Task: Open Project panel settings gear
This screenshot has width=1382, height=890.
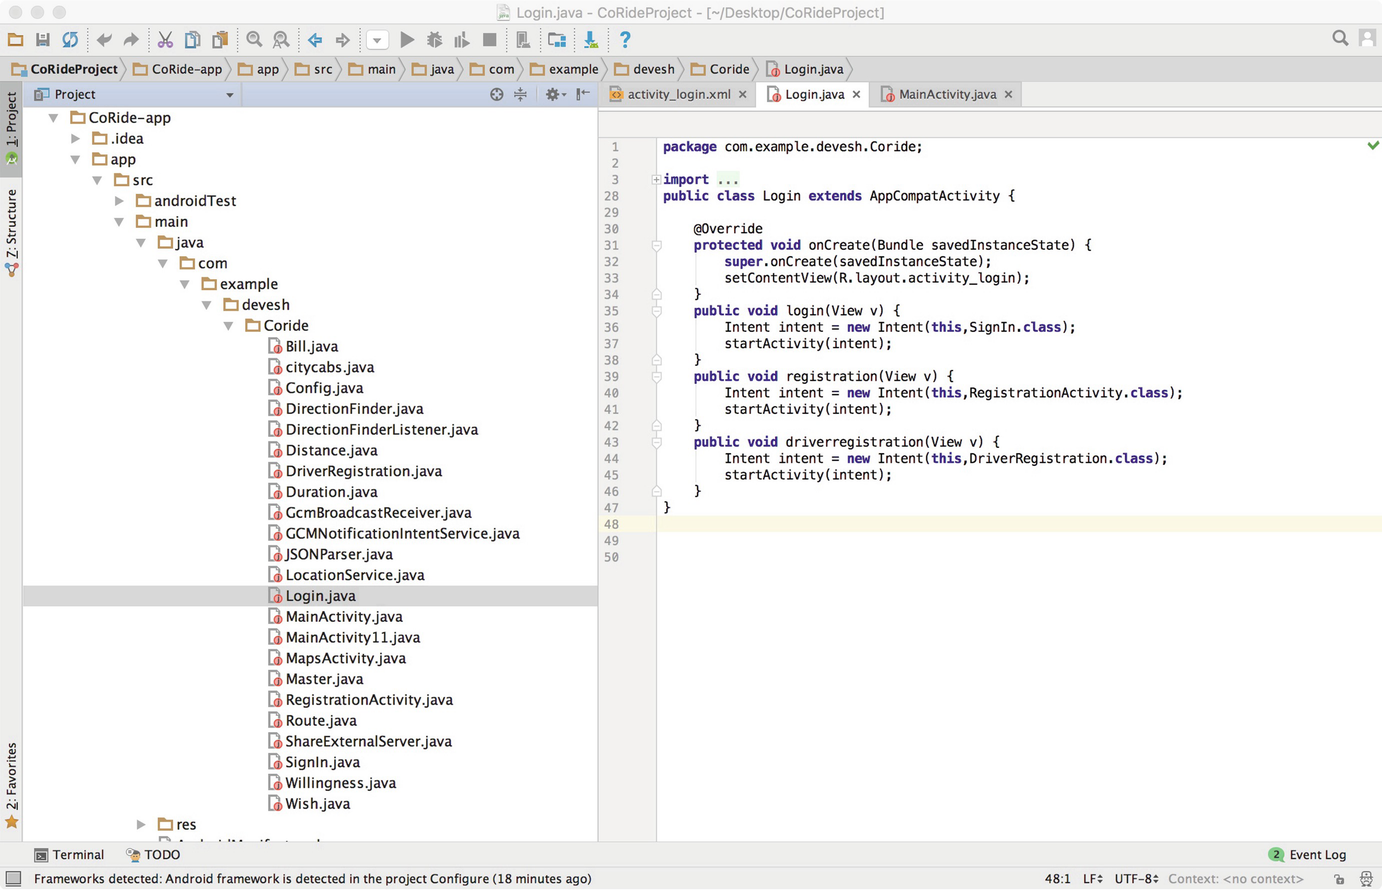Action: pos(554,94)
